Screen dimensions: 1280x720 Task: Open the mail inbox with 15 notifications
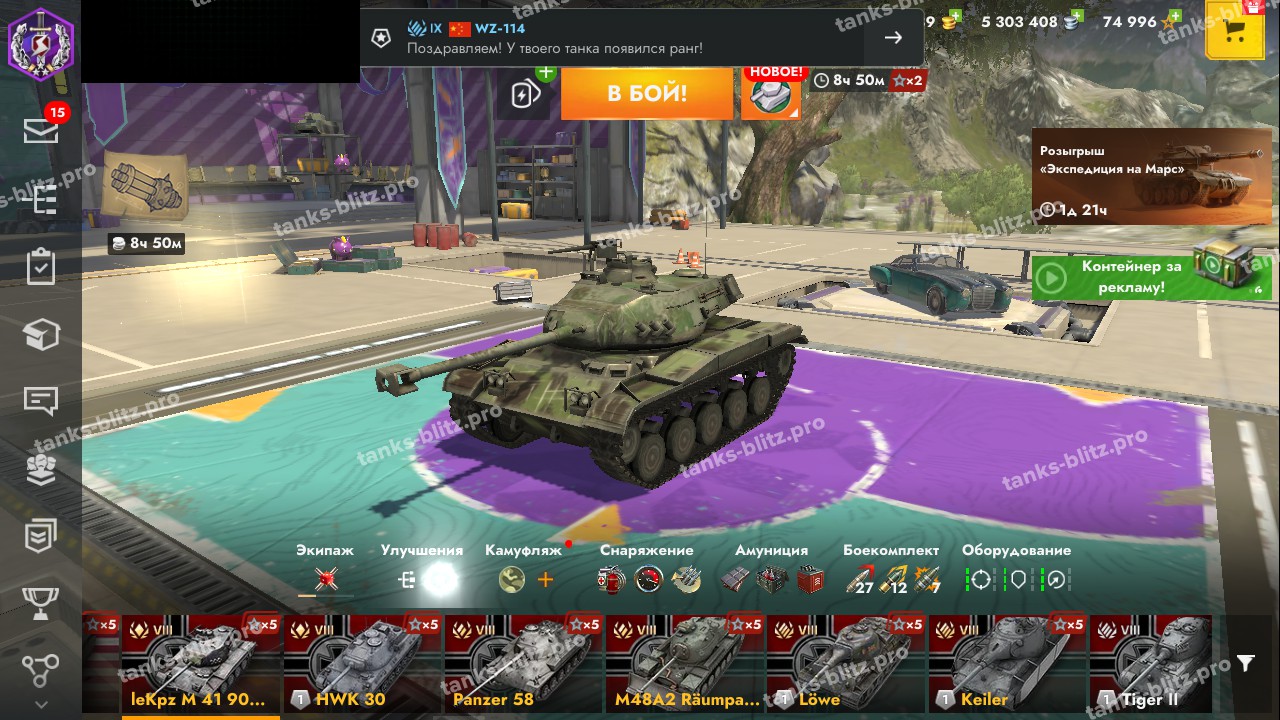point(41,130)
